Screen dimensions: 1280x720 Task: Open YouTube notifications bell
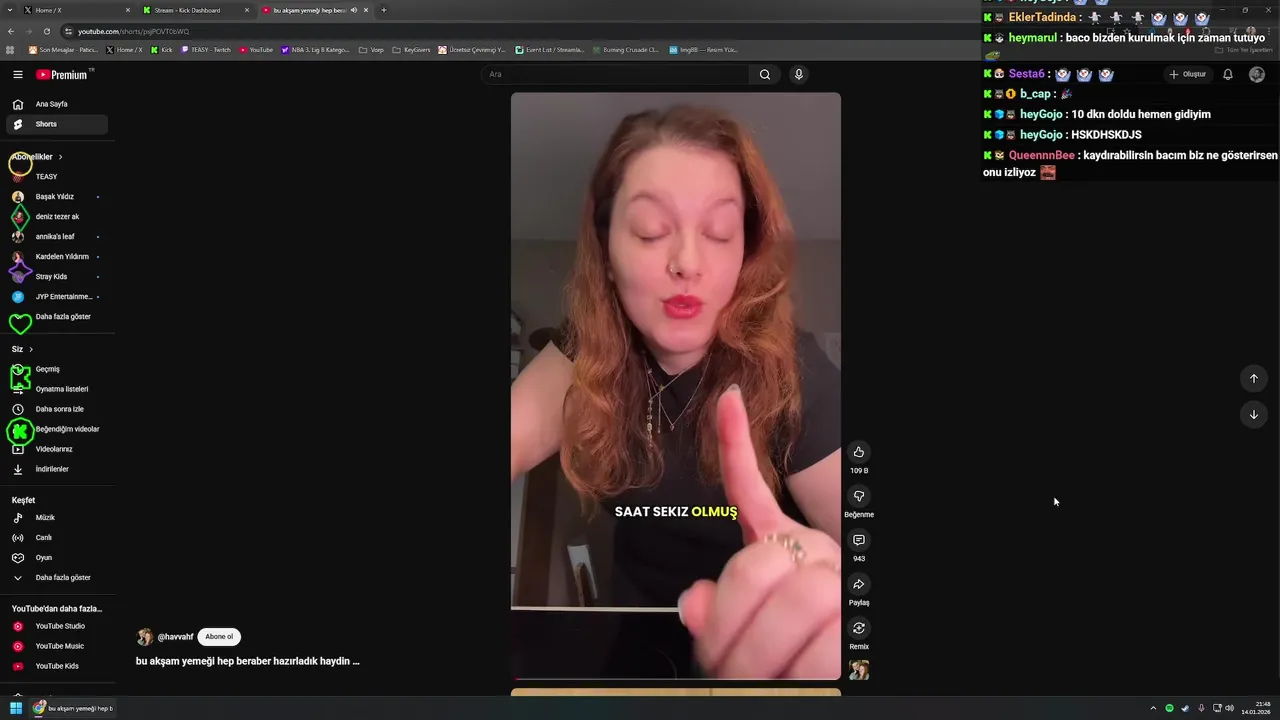coord(1228,74)
